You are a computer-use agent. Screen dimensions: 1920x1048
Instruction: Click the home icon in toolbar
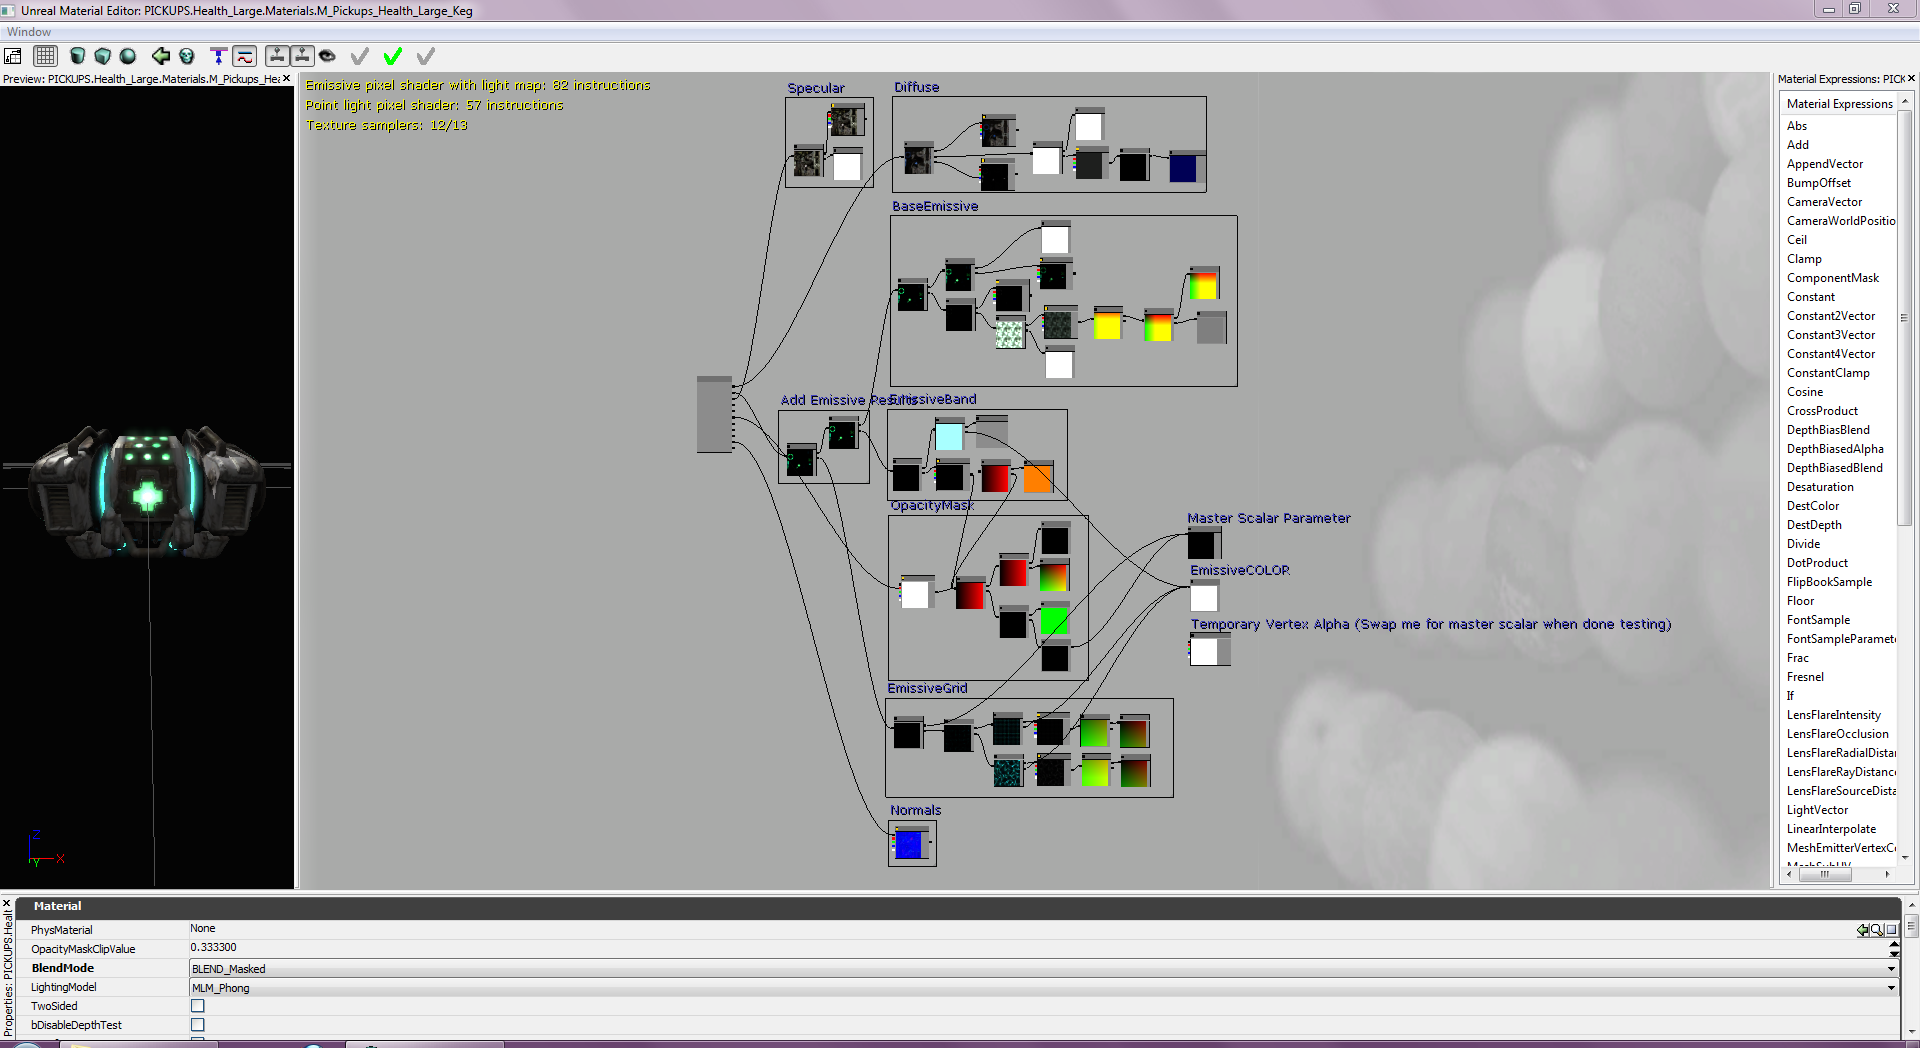(13, 56)
